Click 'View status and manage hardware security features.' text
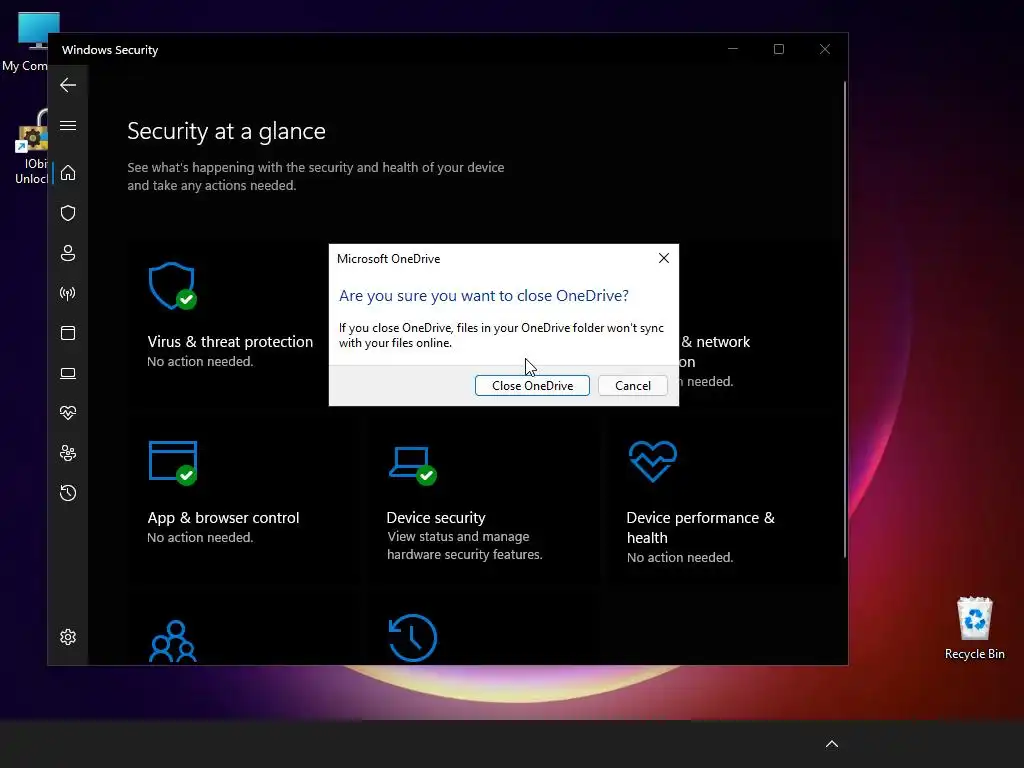The height and width of the screenshot is (768, 1024). coord(464,545)
